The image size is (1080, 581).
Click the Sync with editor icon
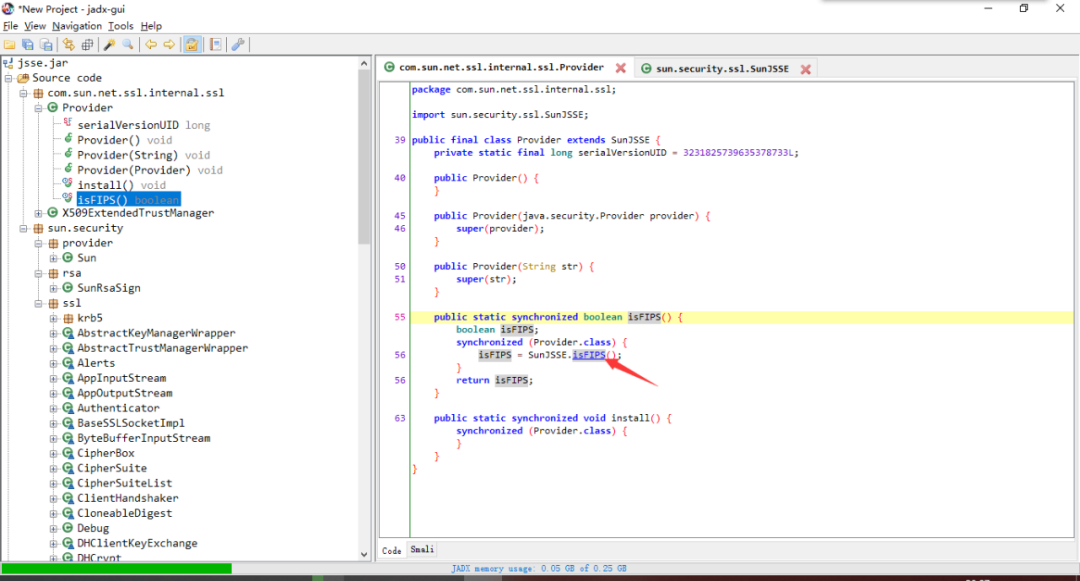69,45
